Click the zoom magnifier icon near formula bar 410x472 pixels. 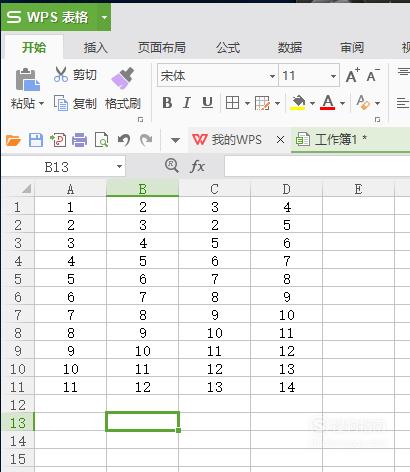click(x=172, y=165)
